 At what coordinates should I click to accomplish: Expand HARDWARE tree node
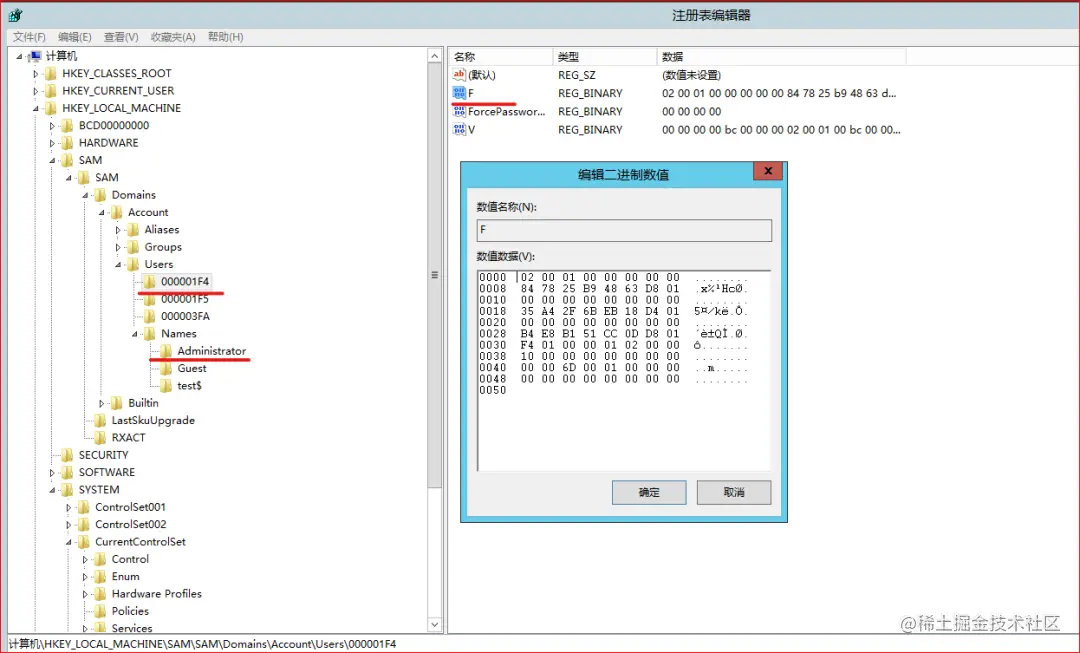click(52, 143)
